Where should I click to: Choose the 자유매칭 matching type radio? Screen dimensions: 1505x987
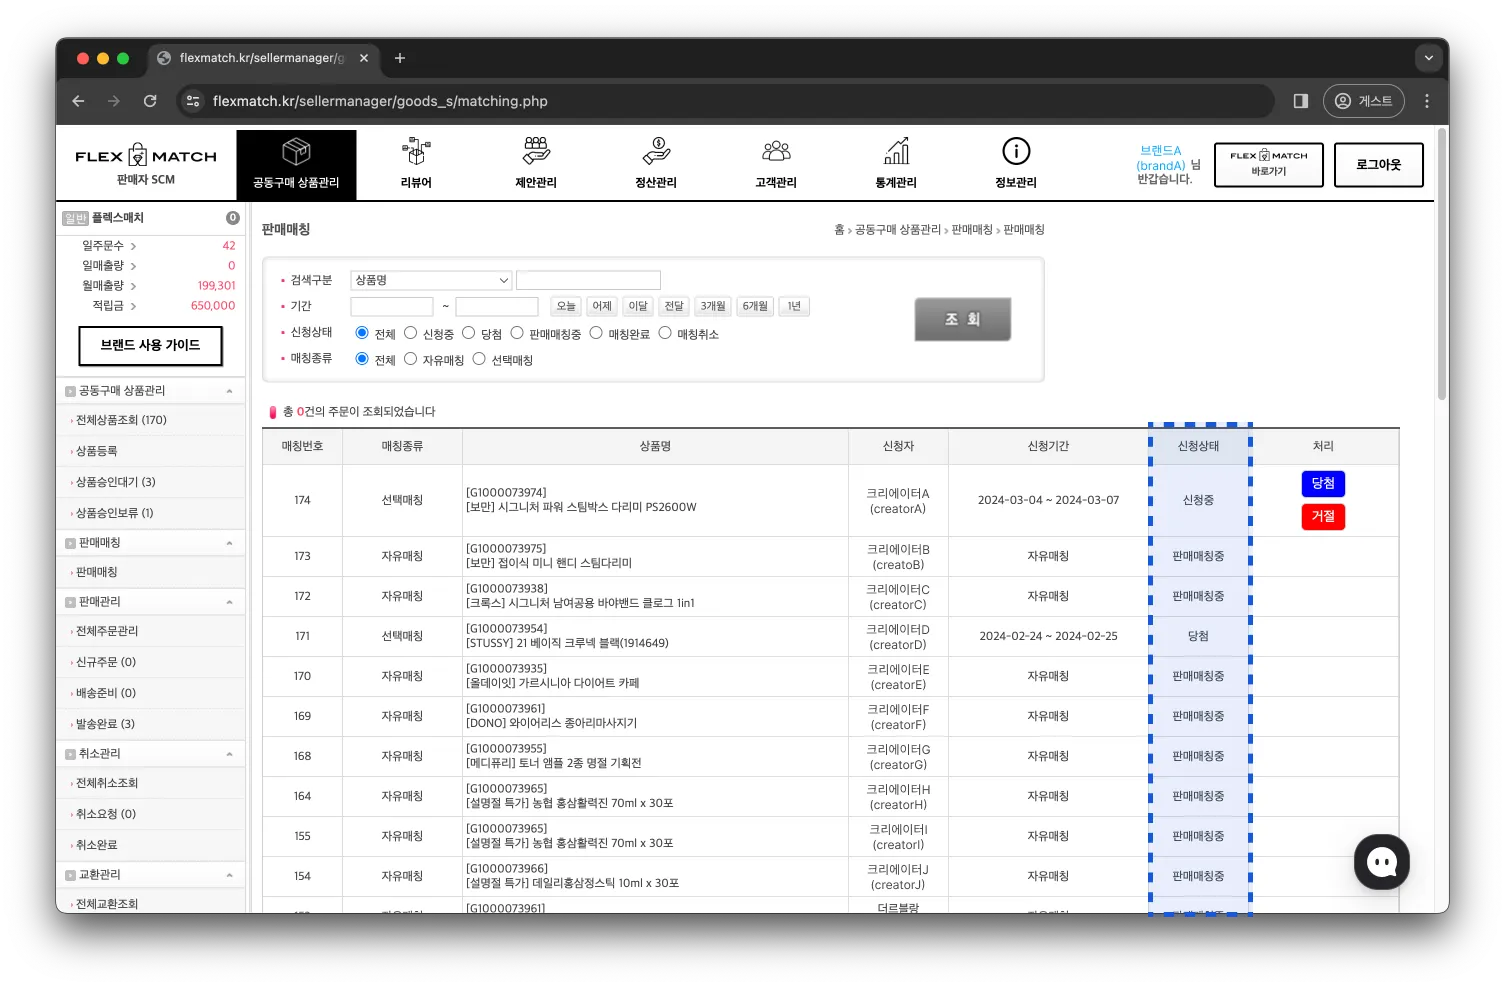point(410,359)
